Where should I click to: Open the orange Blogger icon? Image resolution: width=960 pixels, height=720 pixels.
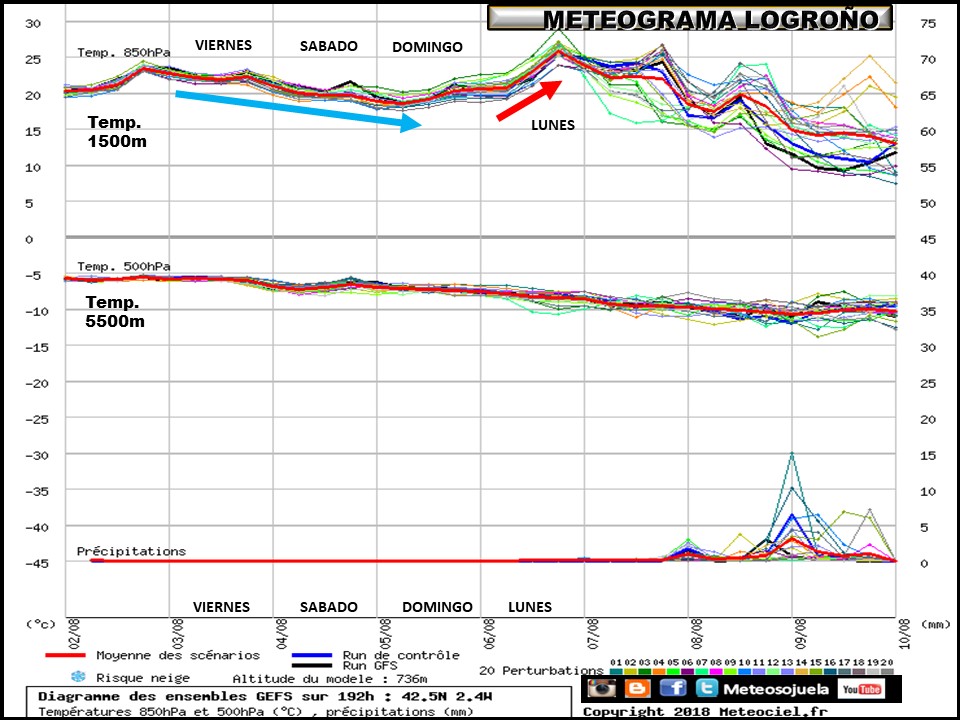(637, 688)
